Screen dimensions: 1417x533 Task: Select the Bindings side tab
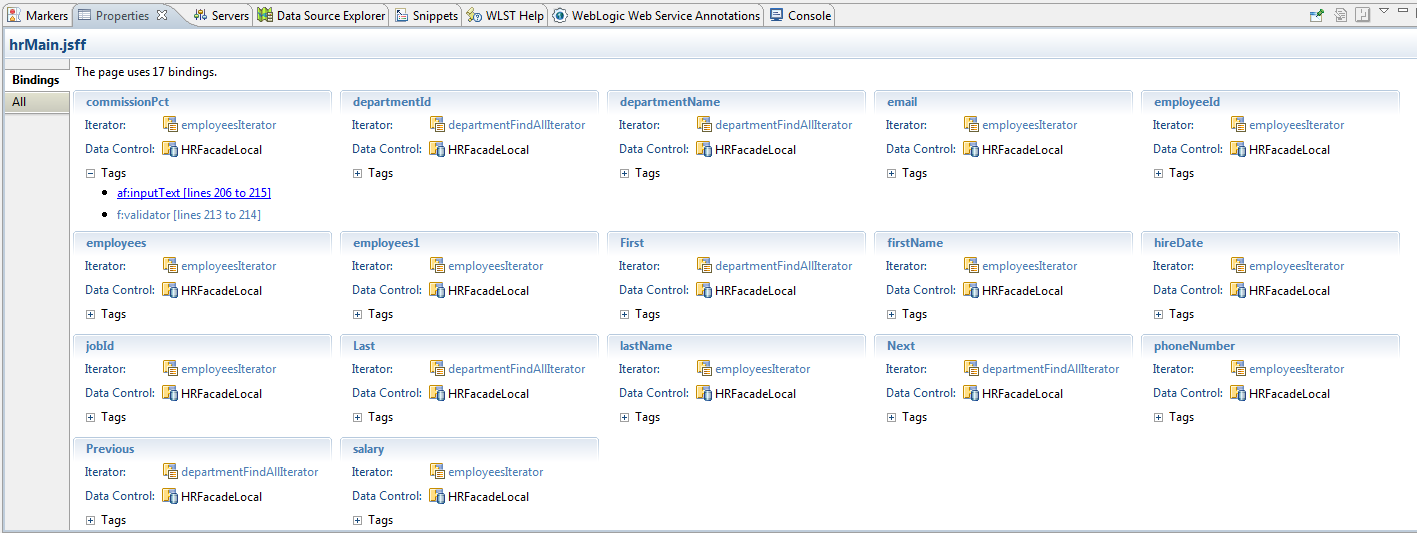click(36, 80)
